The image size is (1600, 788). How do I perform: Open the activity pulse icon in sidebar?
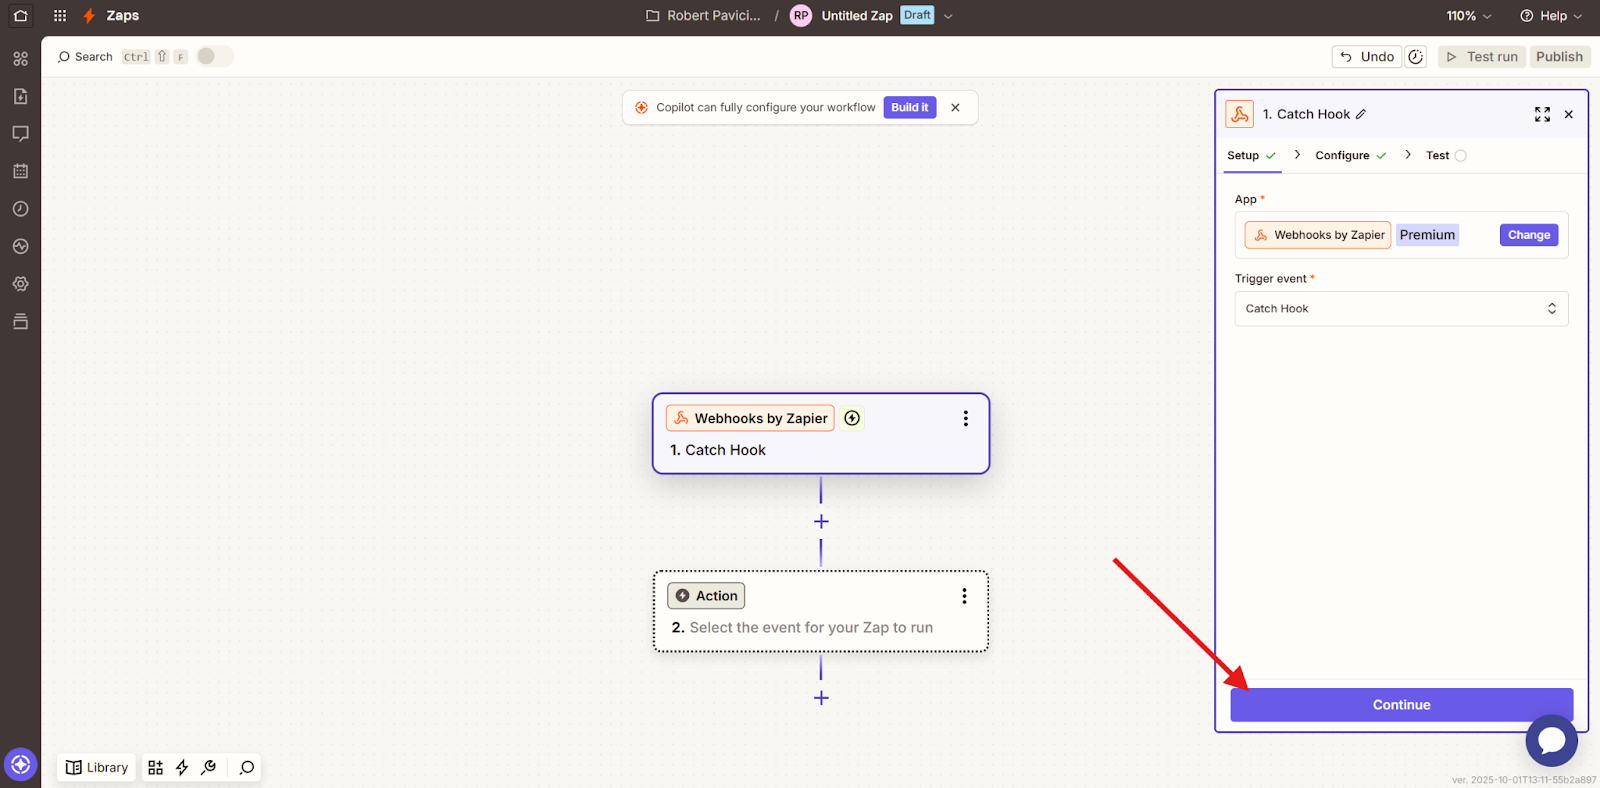tap(20, 246)
